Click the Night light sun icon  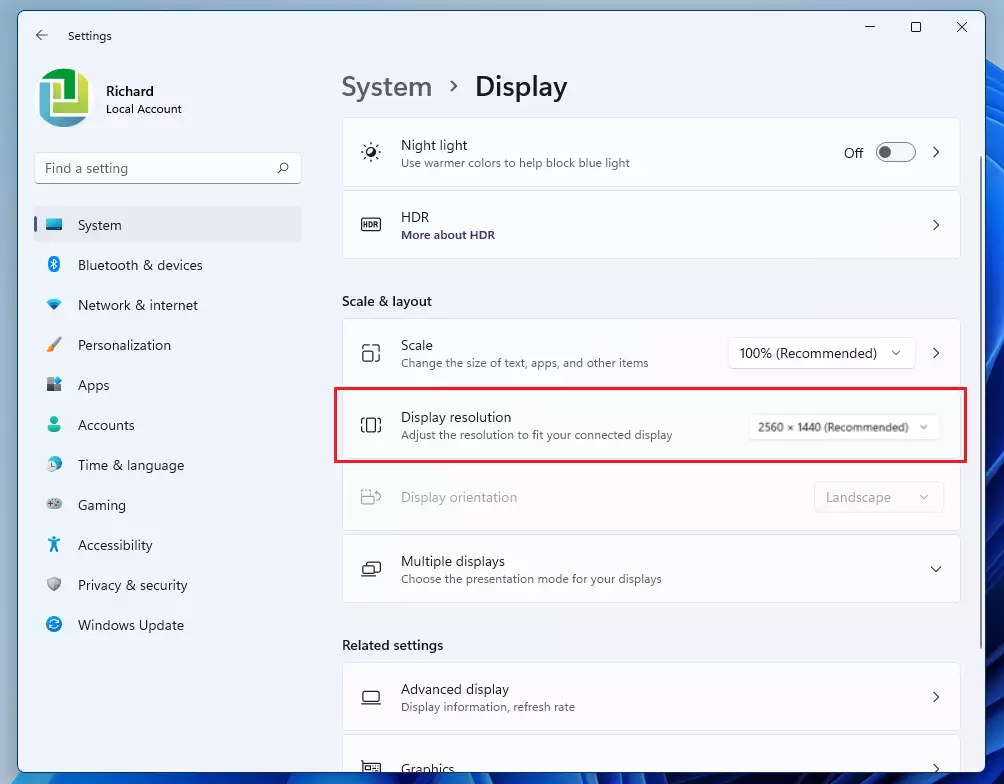pos(371,152)
